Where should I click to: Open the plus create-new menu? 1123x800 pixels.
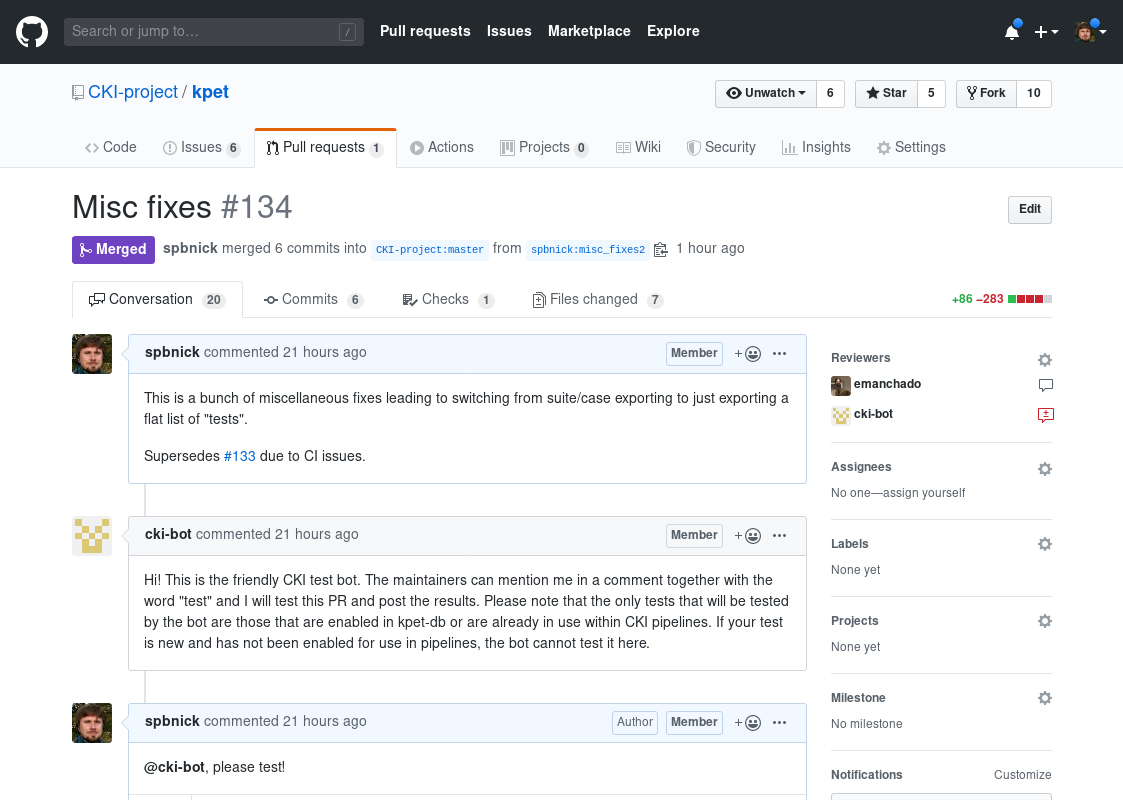(x=1046, y=32)
